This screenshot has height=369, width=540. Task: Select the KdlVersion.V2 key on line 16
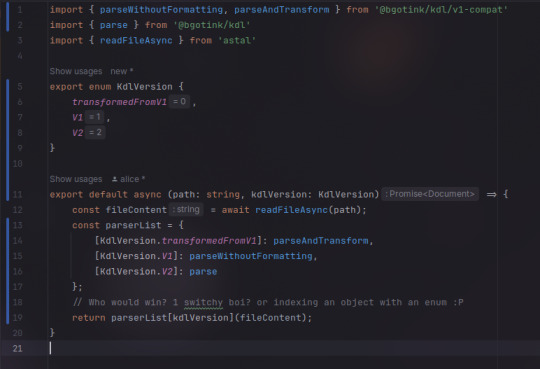pyautogui.click(x=136, y=271)
